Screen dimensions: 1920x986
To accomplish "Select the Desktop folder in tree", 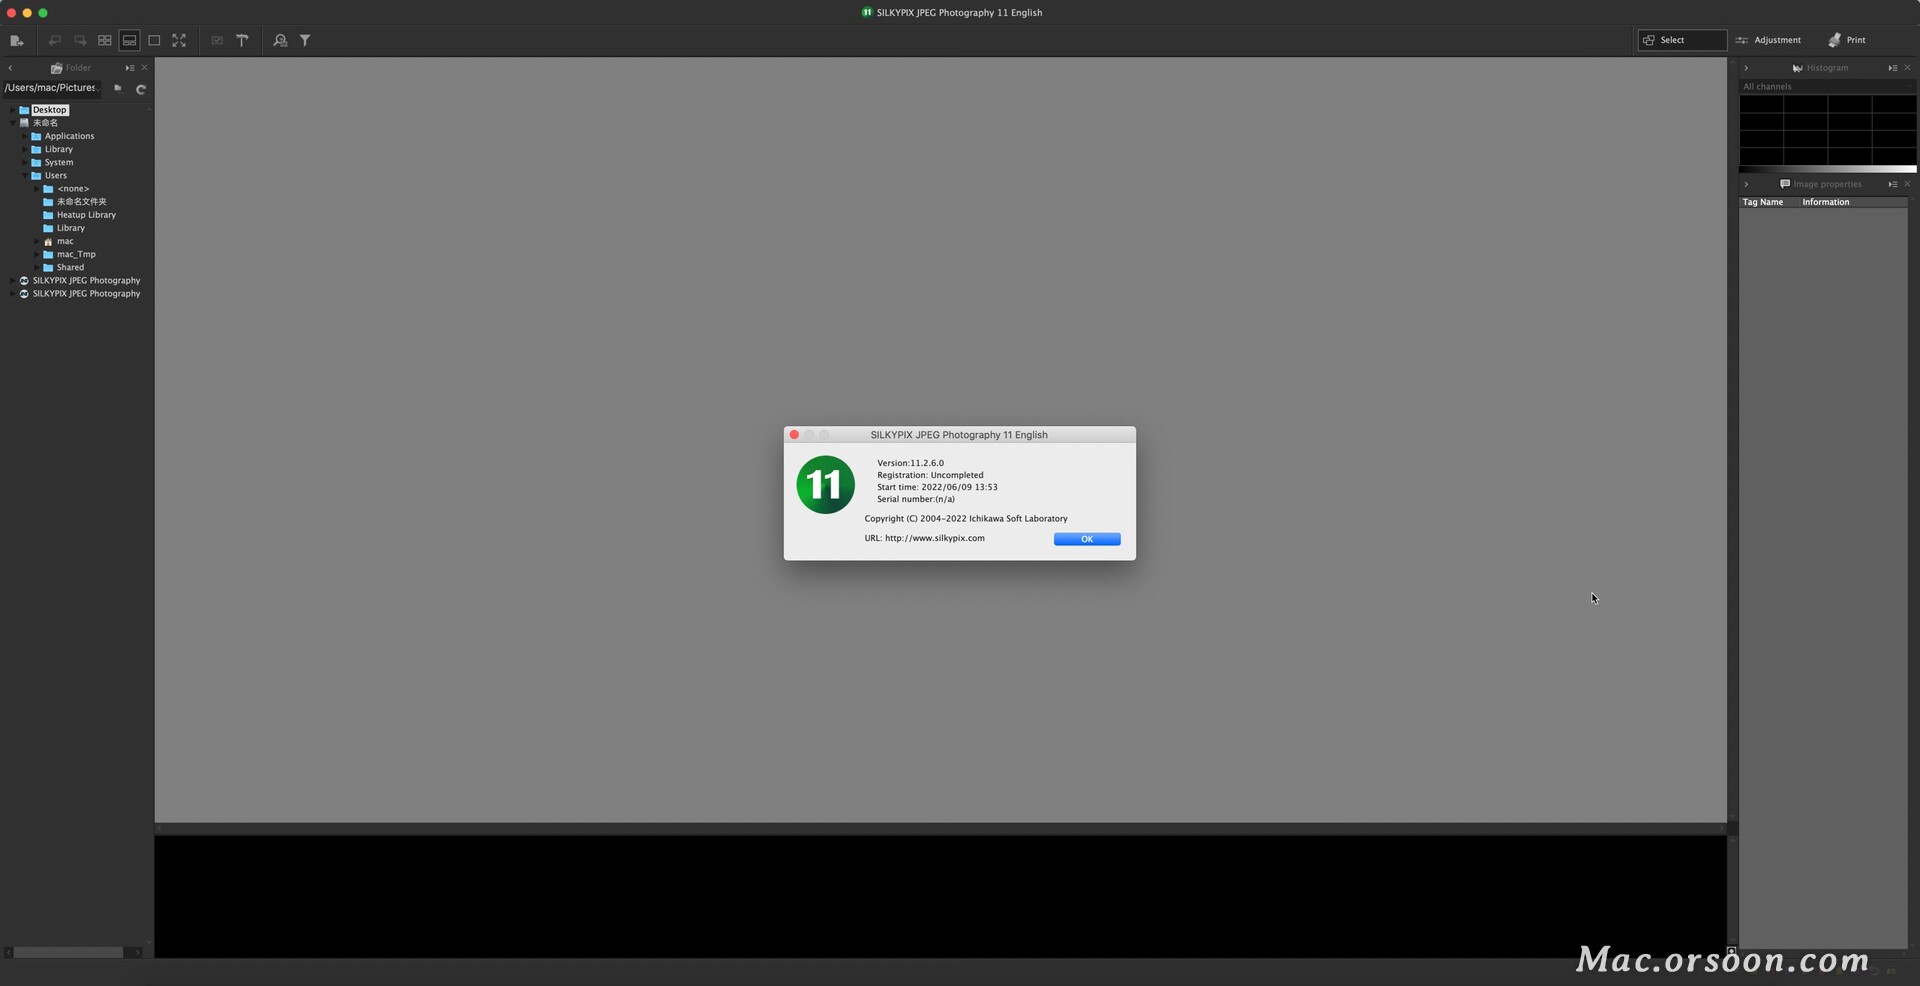I will pyautogui.click(x=49, y=110).
